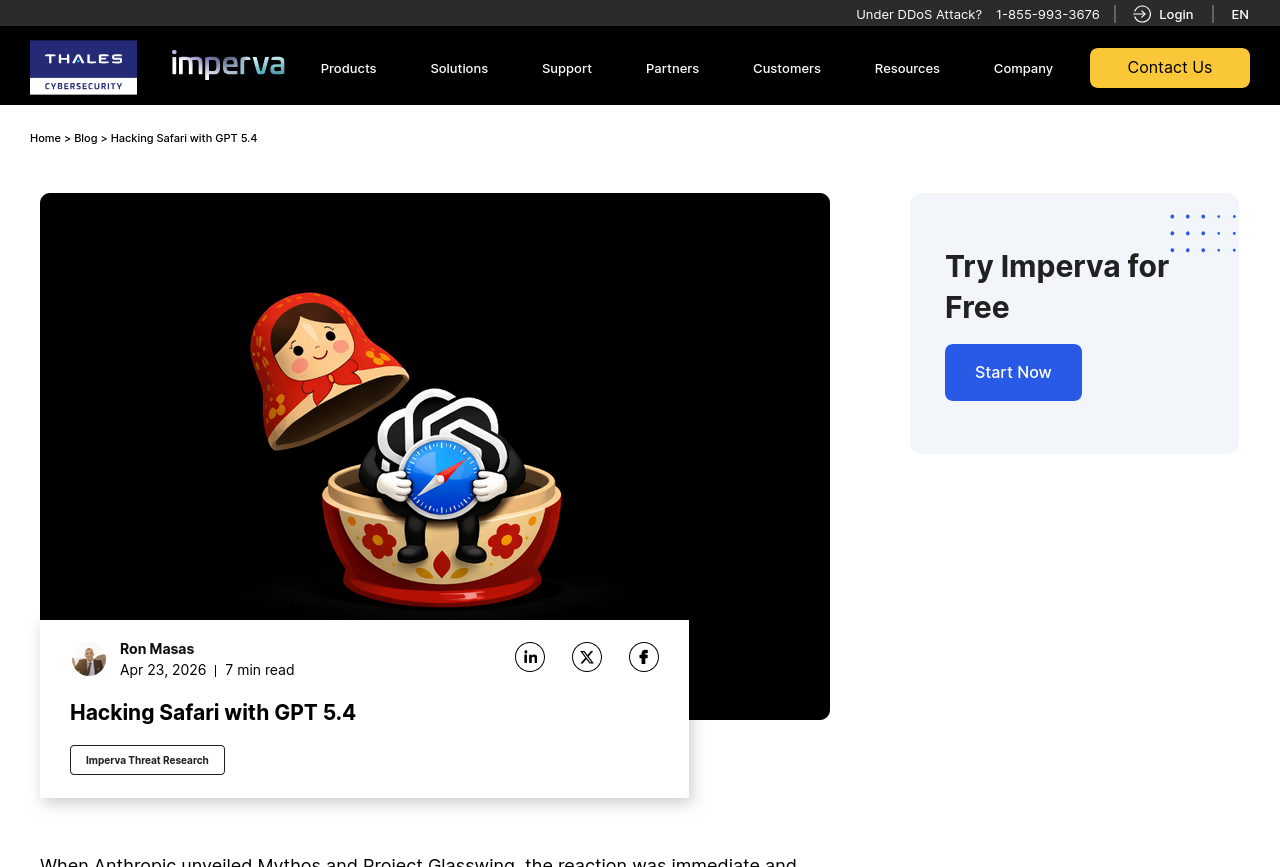This screenshot has height=867, width=1280.
Task: Open the Customers menu item
Action: (x=787, y=68)
